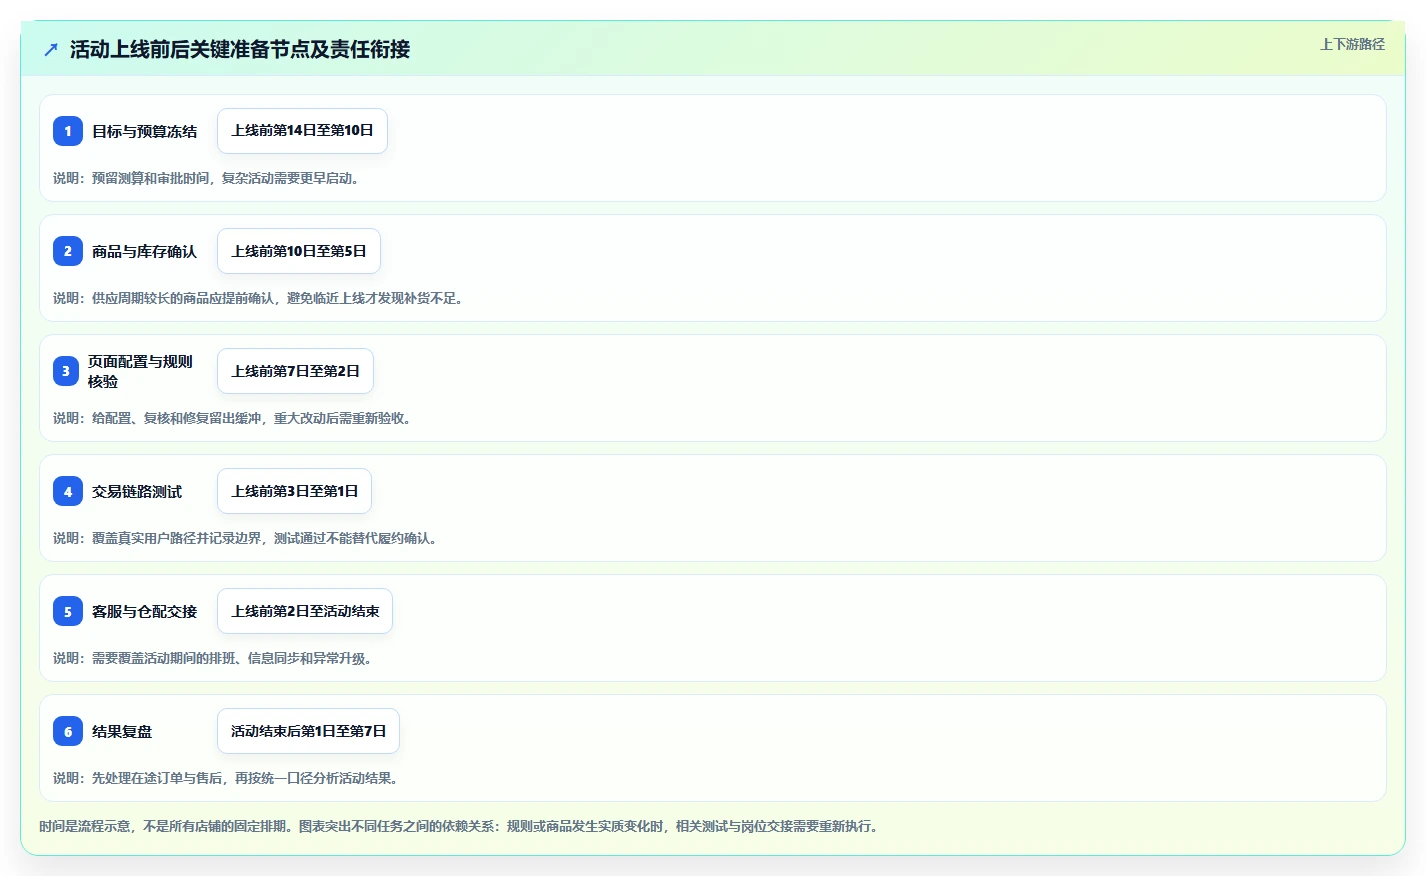The height and width of the screenshot is (876, 1426).
Task: Click the 目标与预算冻结 step title
Action: click(x=144, y=131)
